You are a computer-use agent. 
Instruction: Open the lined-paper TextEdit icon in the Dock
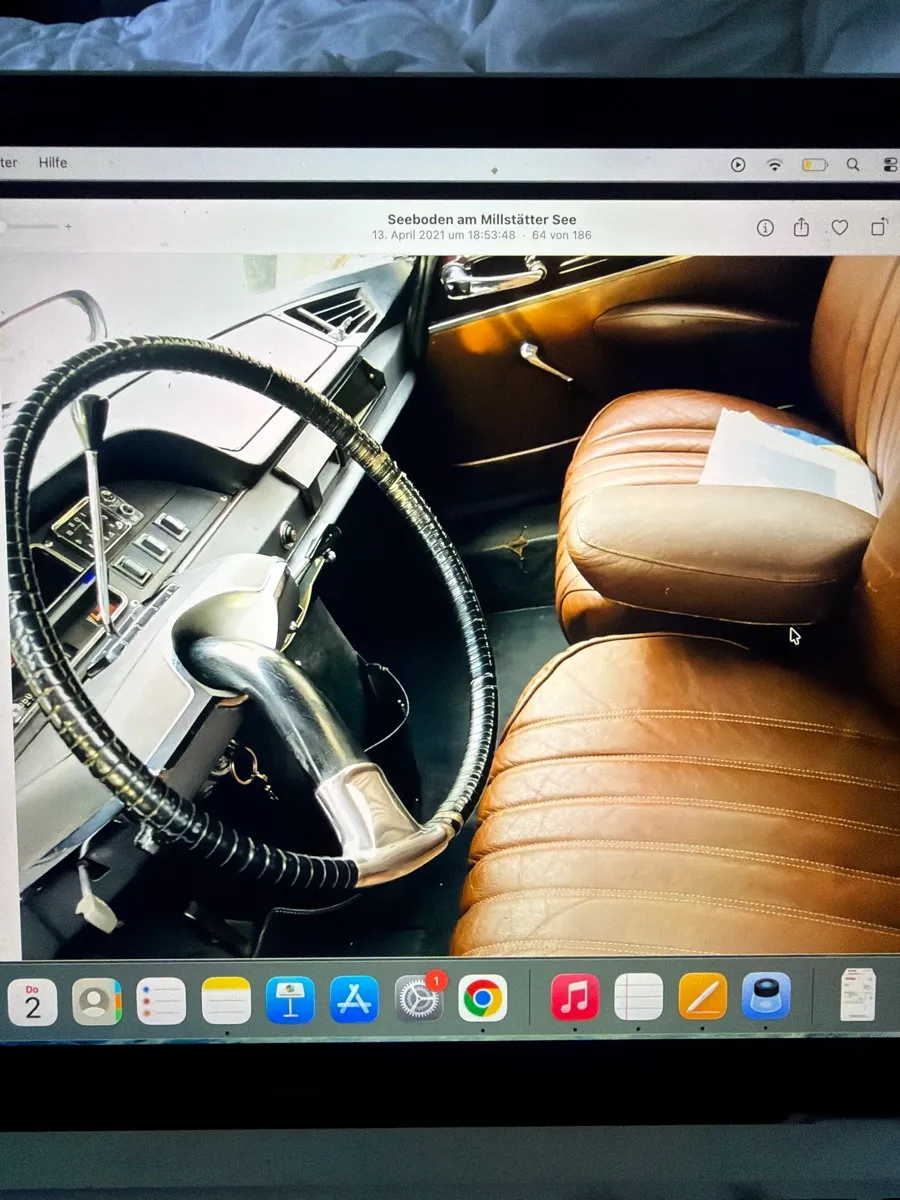pos(638,997)
